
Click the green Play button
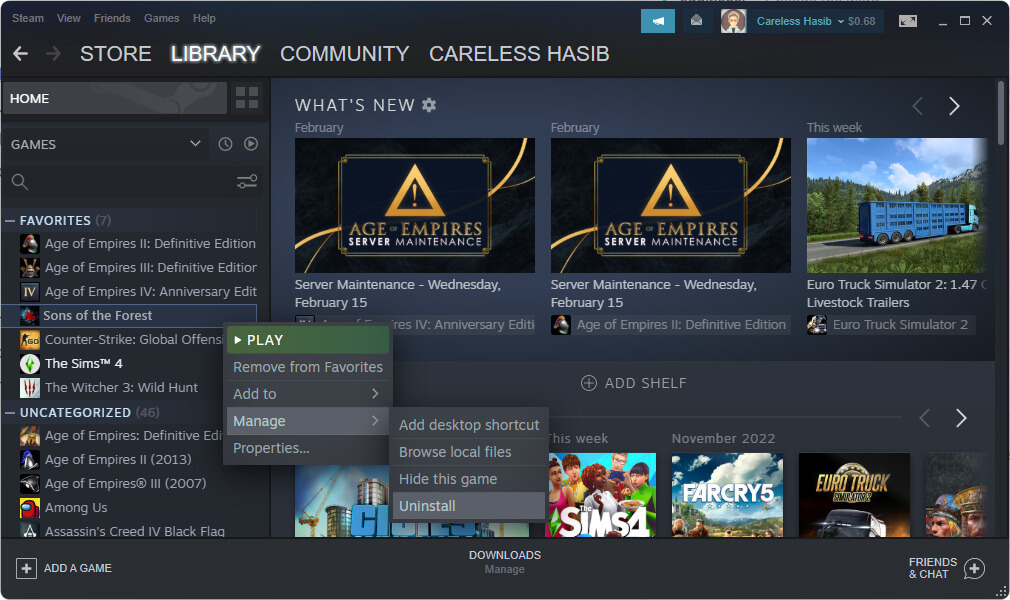[x=308, y=340]
